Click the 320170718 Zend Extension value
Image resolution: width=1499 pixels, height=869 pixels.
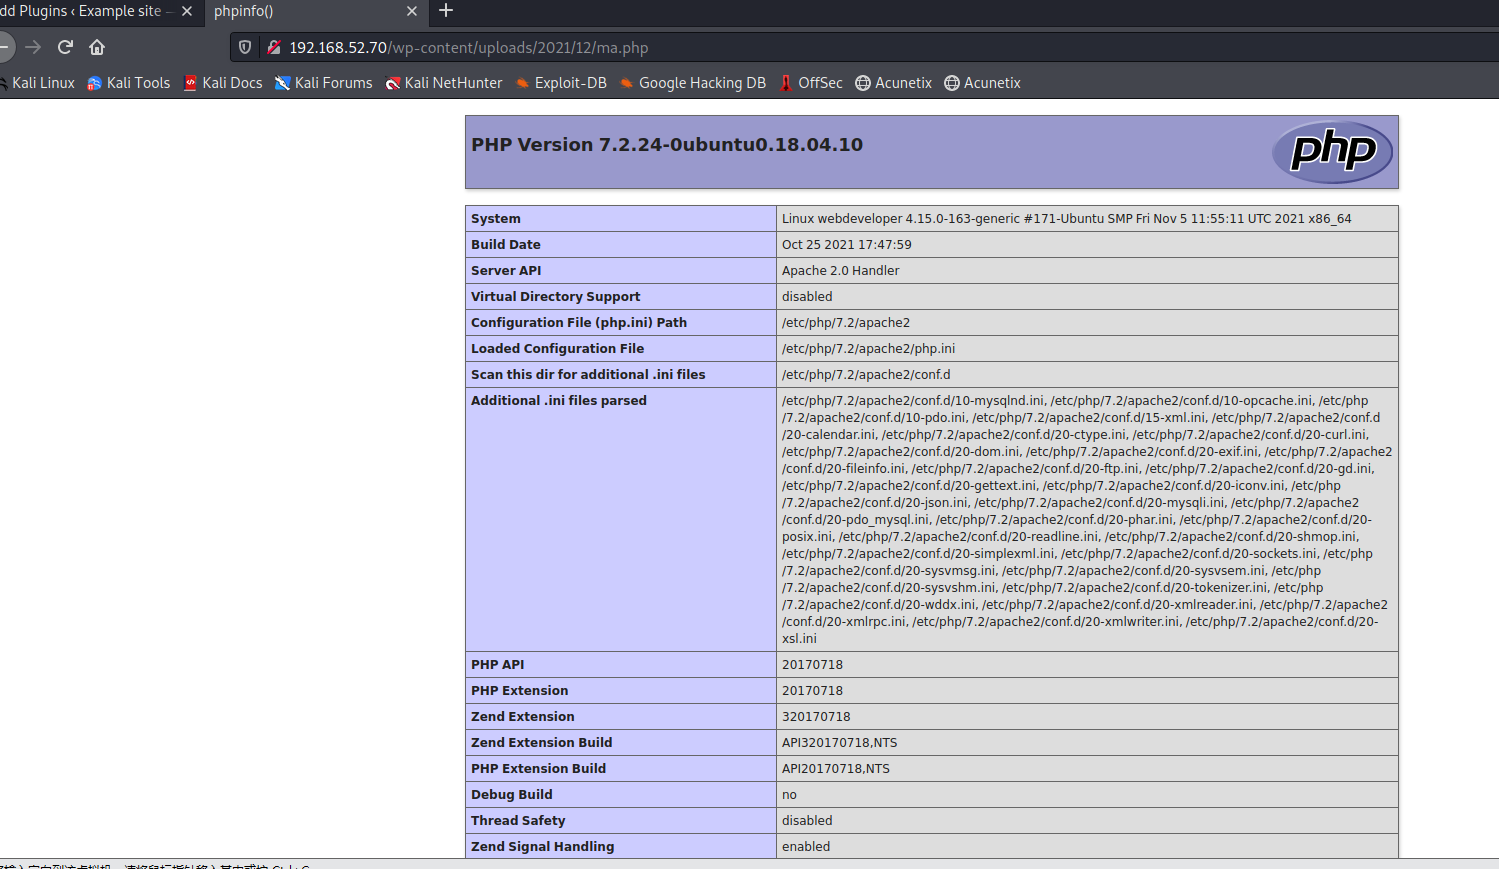coord(816,717)
